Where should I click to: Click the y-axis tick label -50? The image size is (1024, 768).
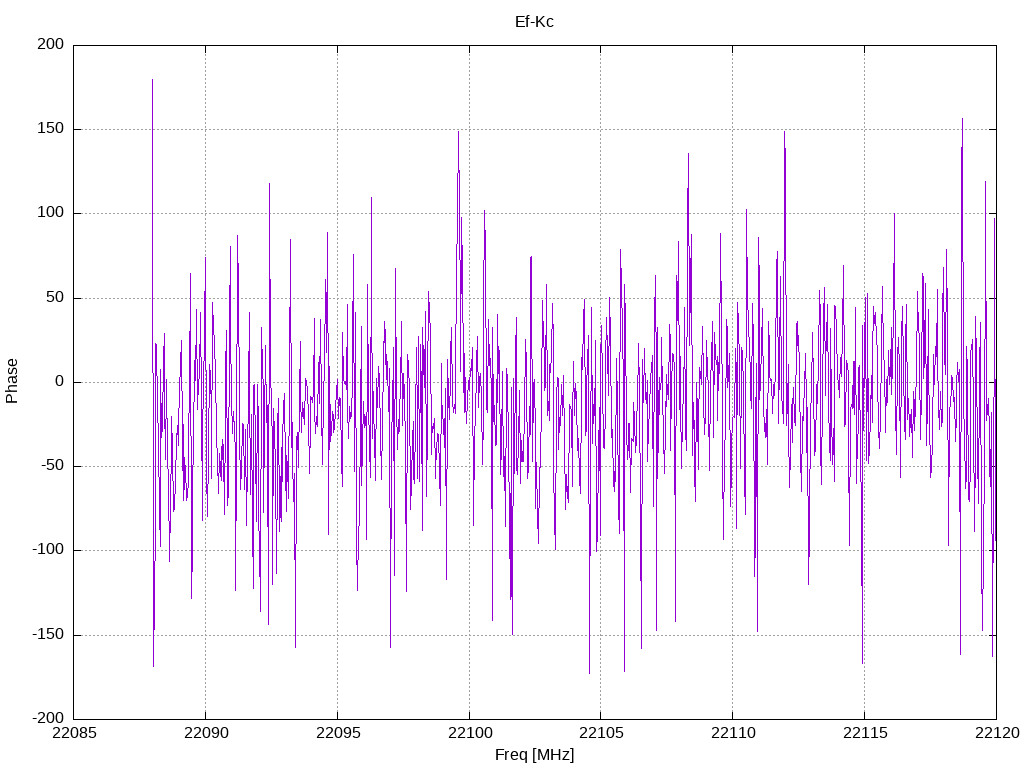point(53,466)
